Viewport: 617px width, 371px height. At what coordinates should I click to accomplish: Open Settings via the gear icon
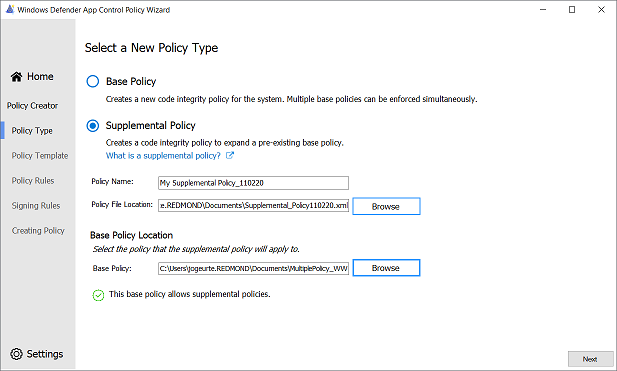point(17,354)
